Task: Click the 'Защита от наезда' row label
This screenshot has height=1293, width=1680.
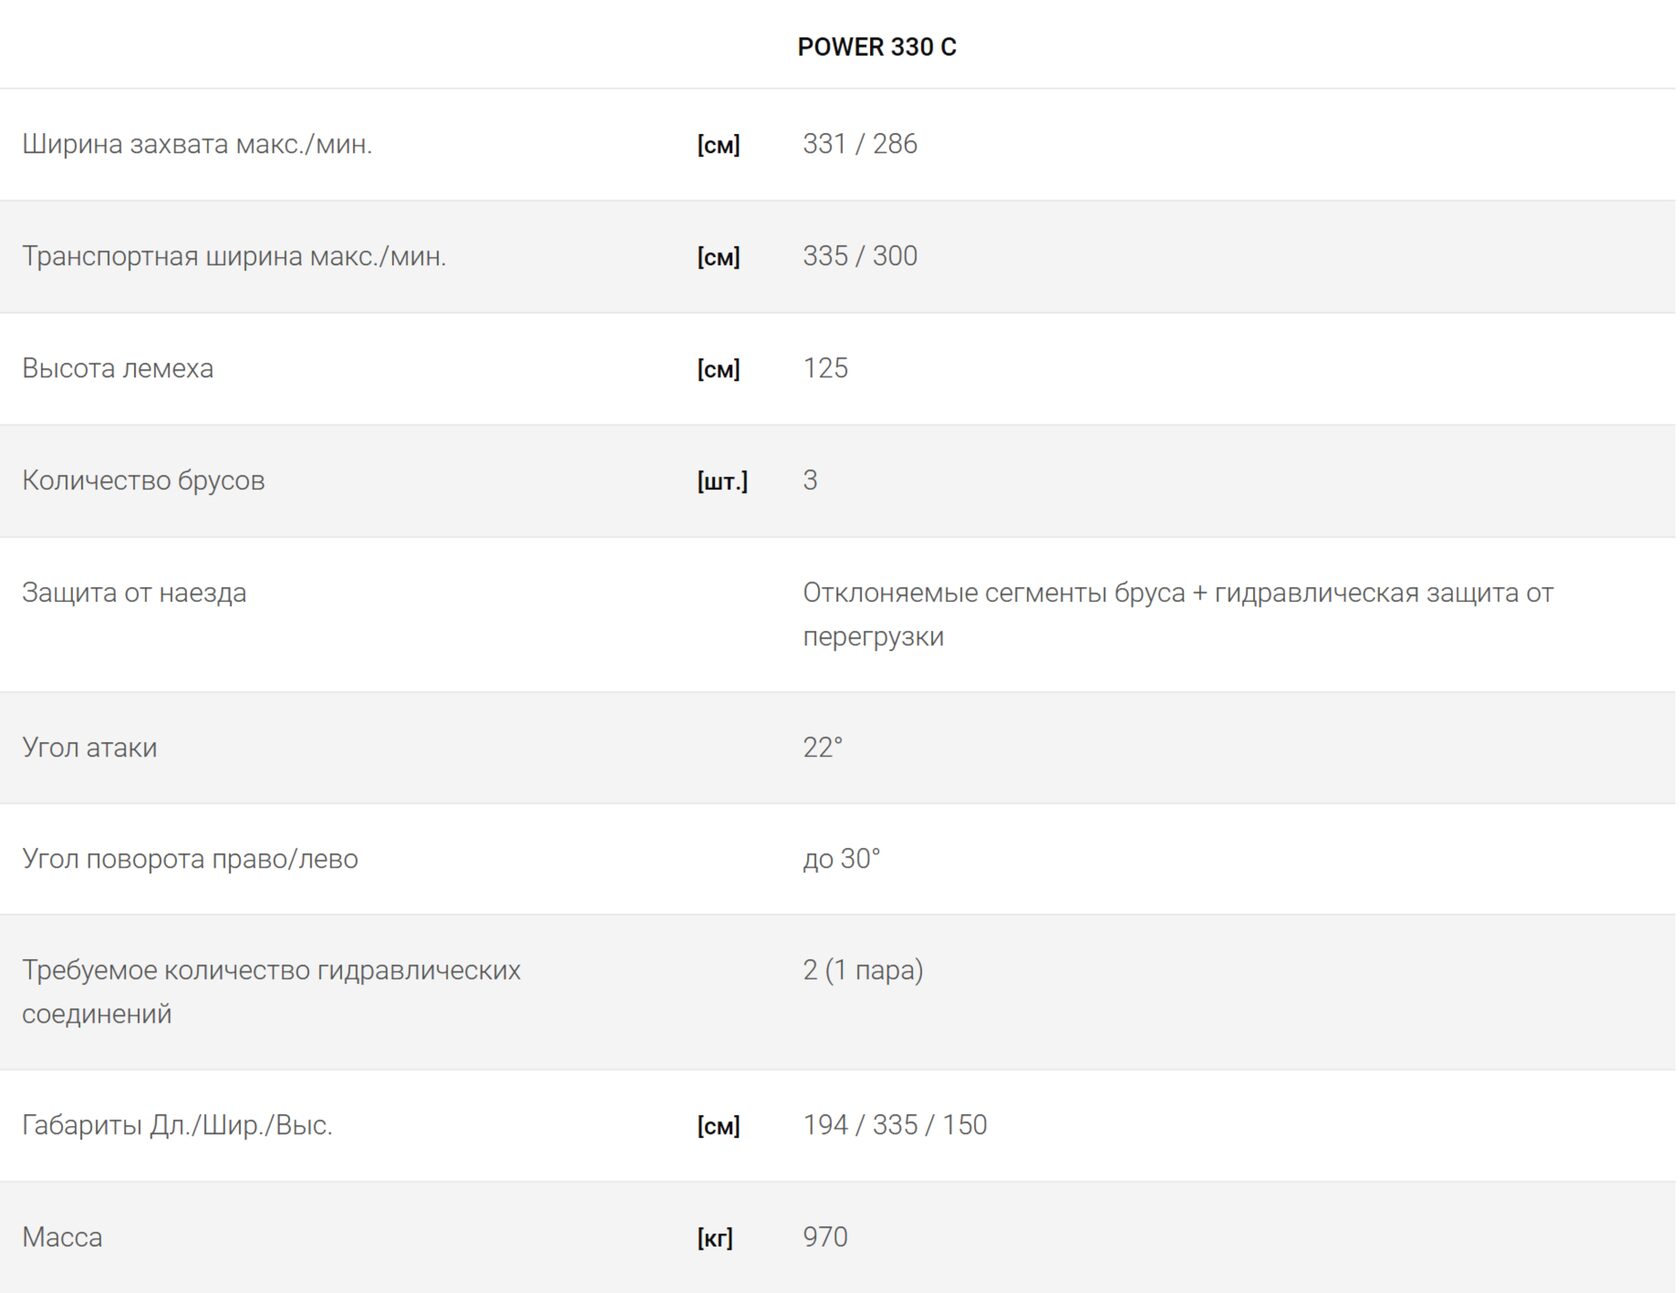Action: [x=134, y=592]
